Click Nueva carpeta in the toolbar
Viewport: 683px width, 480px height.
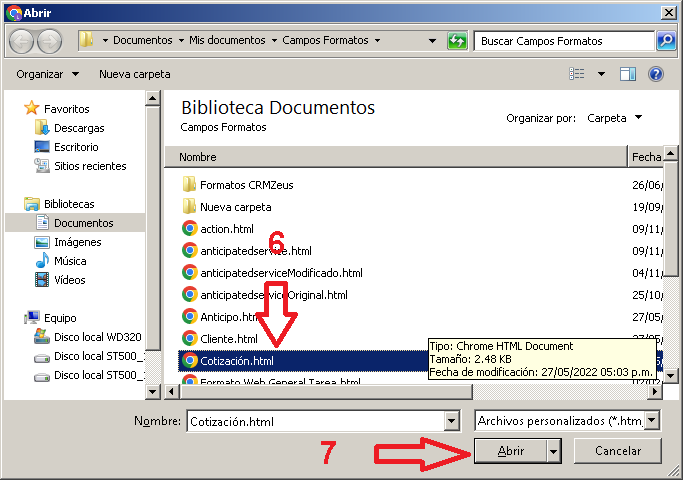tap(134, 74)
